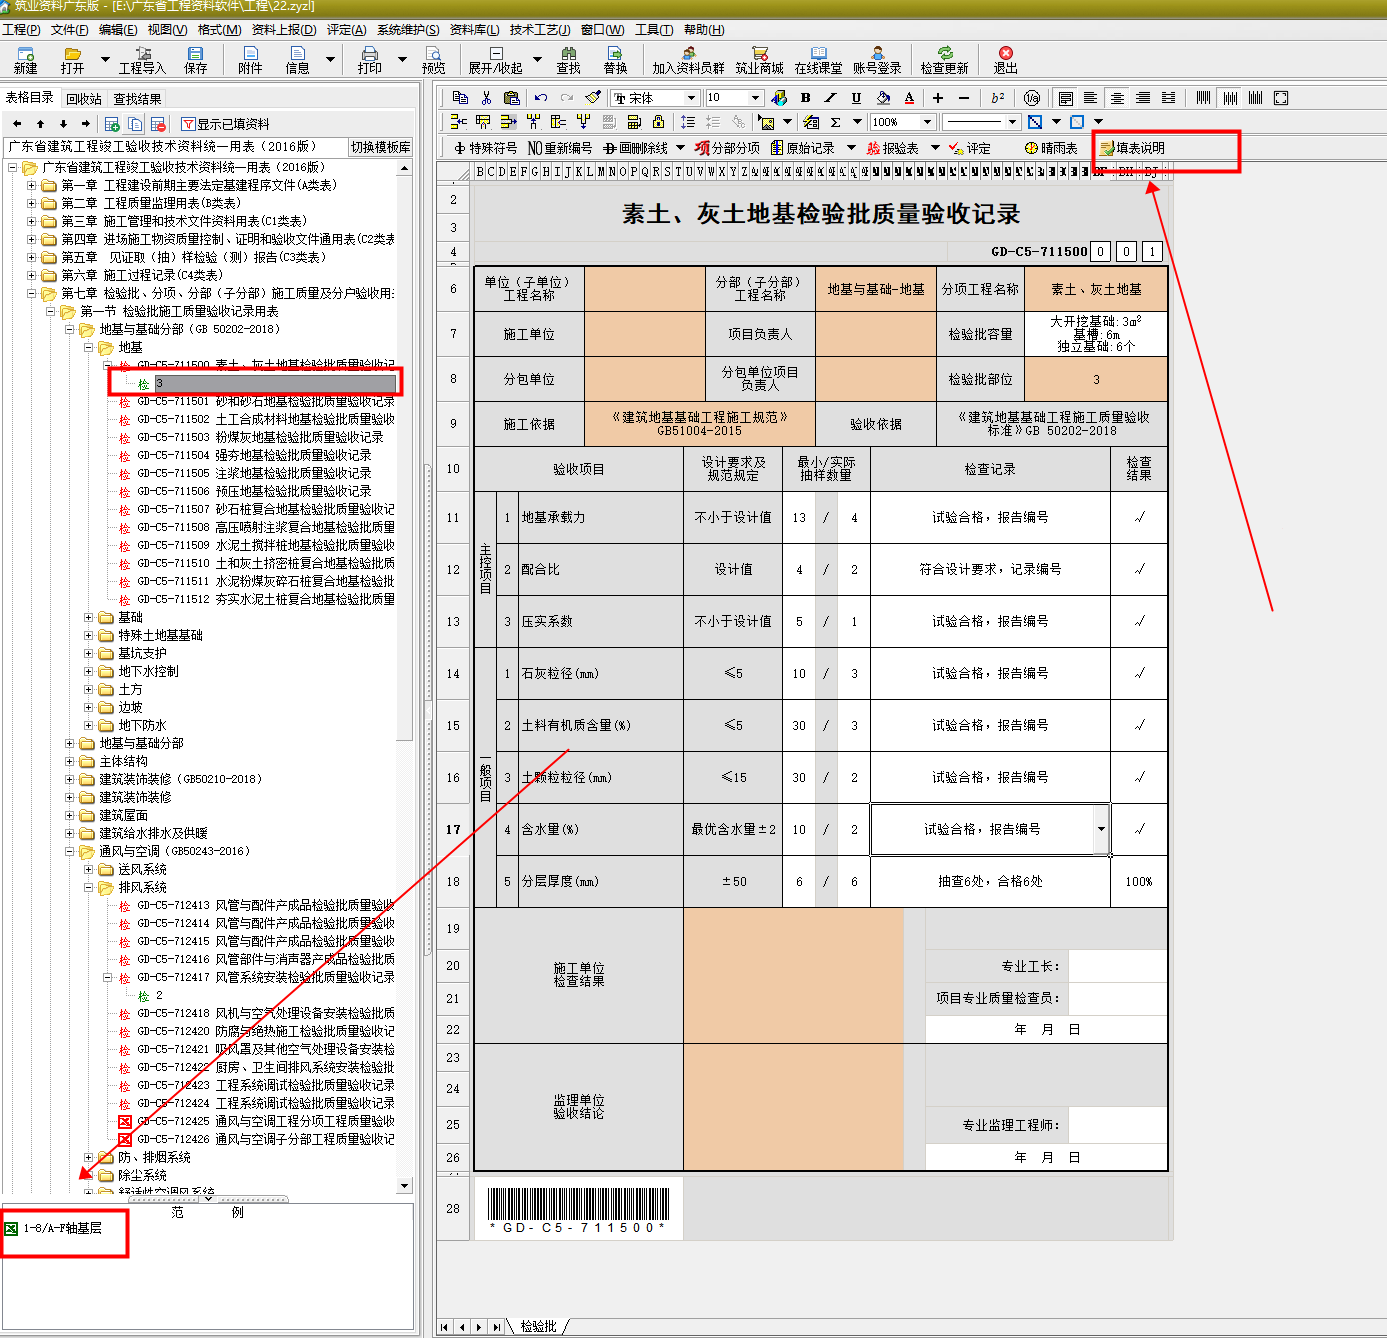Screen dimensions: 1387x1338
Task: Toggle 显示已填资料 filter
Action: pyautogui.click(x=225, y=124)
